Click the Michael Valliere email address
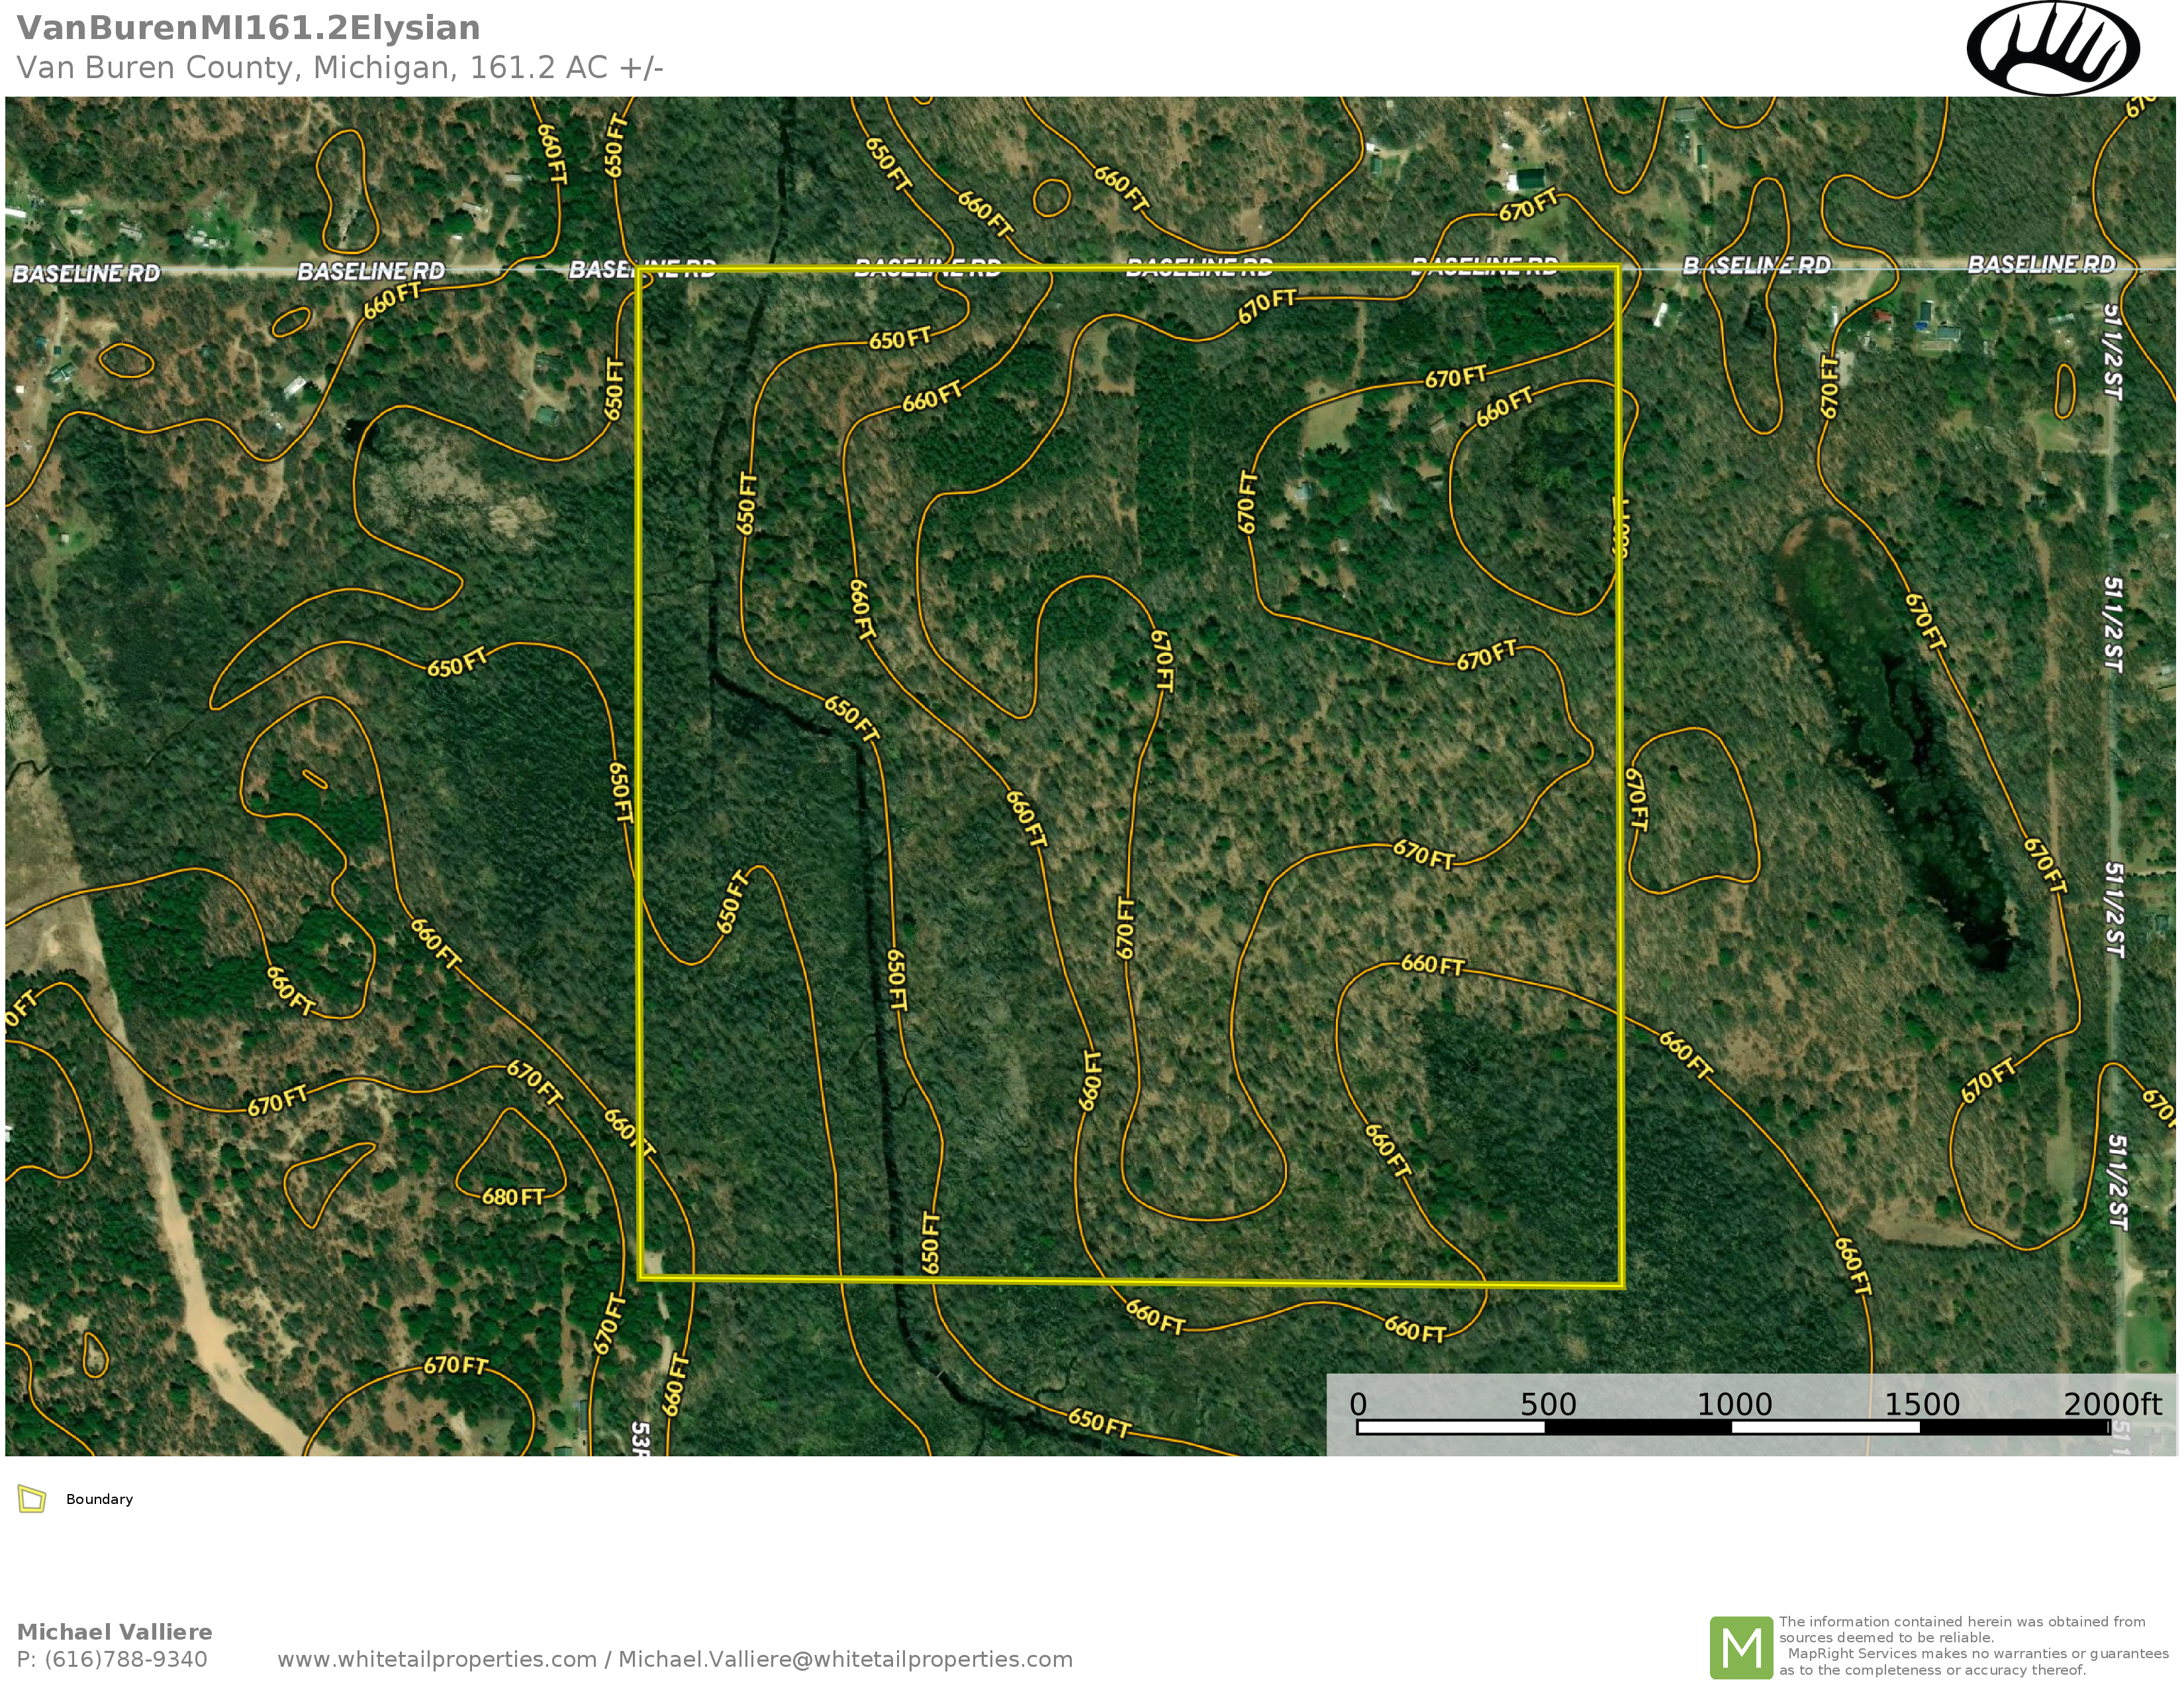 point(845,1659)
